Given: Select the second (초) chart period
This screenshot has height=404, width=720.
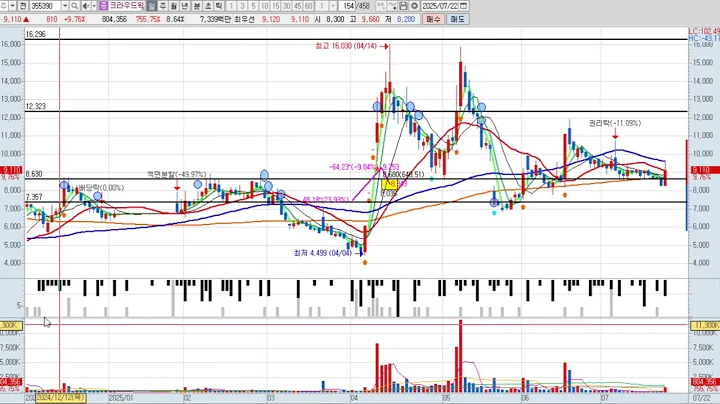Looking at the screenshot, I should pyautogui.click(x=208, y=6).
